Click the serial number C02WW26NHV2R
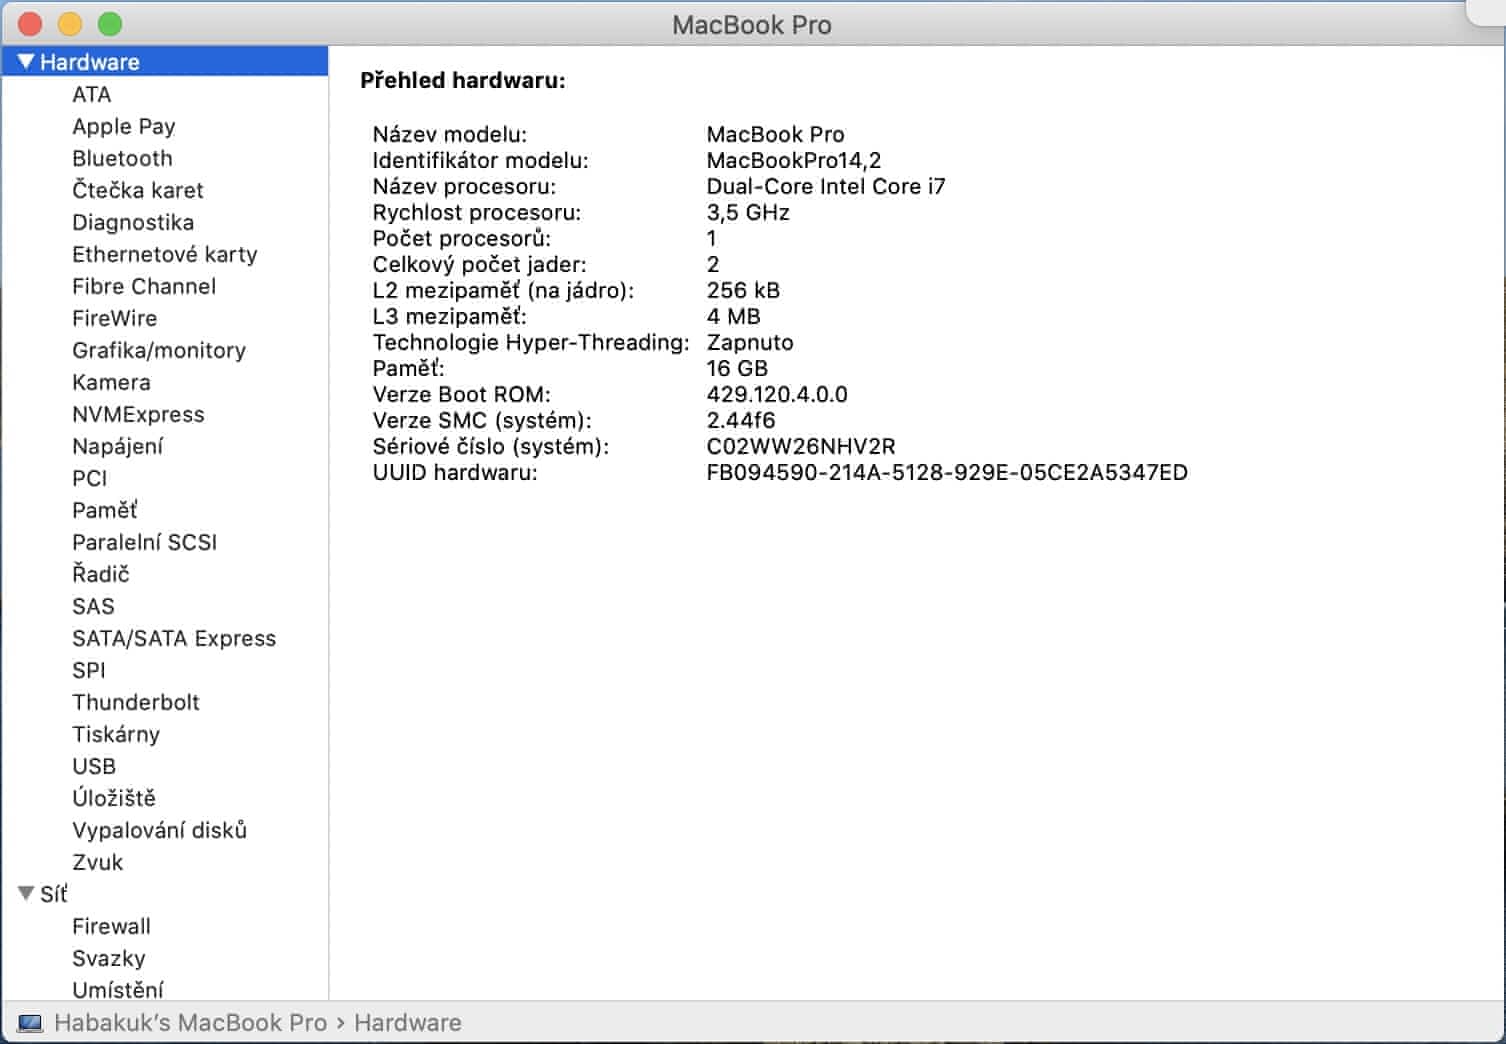Image resolution: width=1506 pixels, height=1044 pixels. pyautogui.click(x=801, y=446)
